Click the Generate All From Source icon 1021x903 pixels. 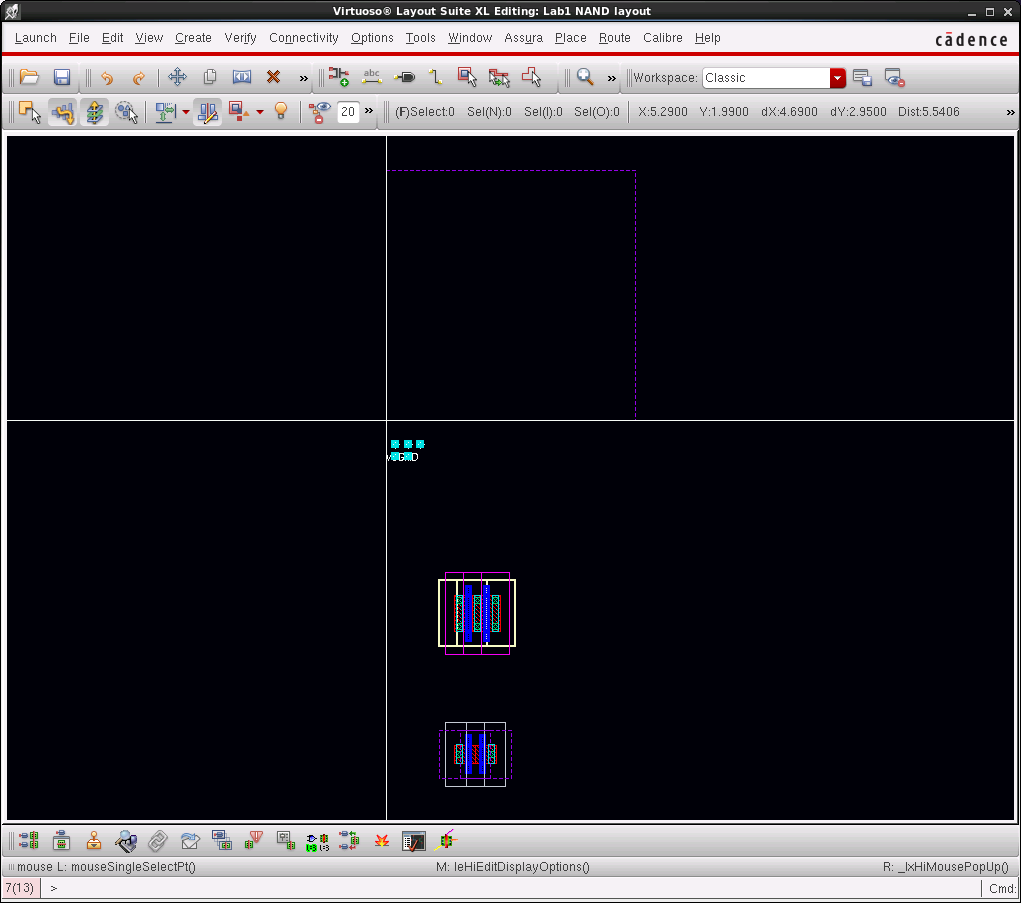(29, 840)
